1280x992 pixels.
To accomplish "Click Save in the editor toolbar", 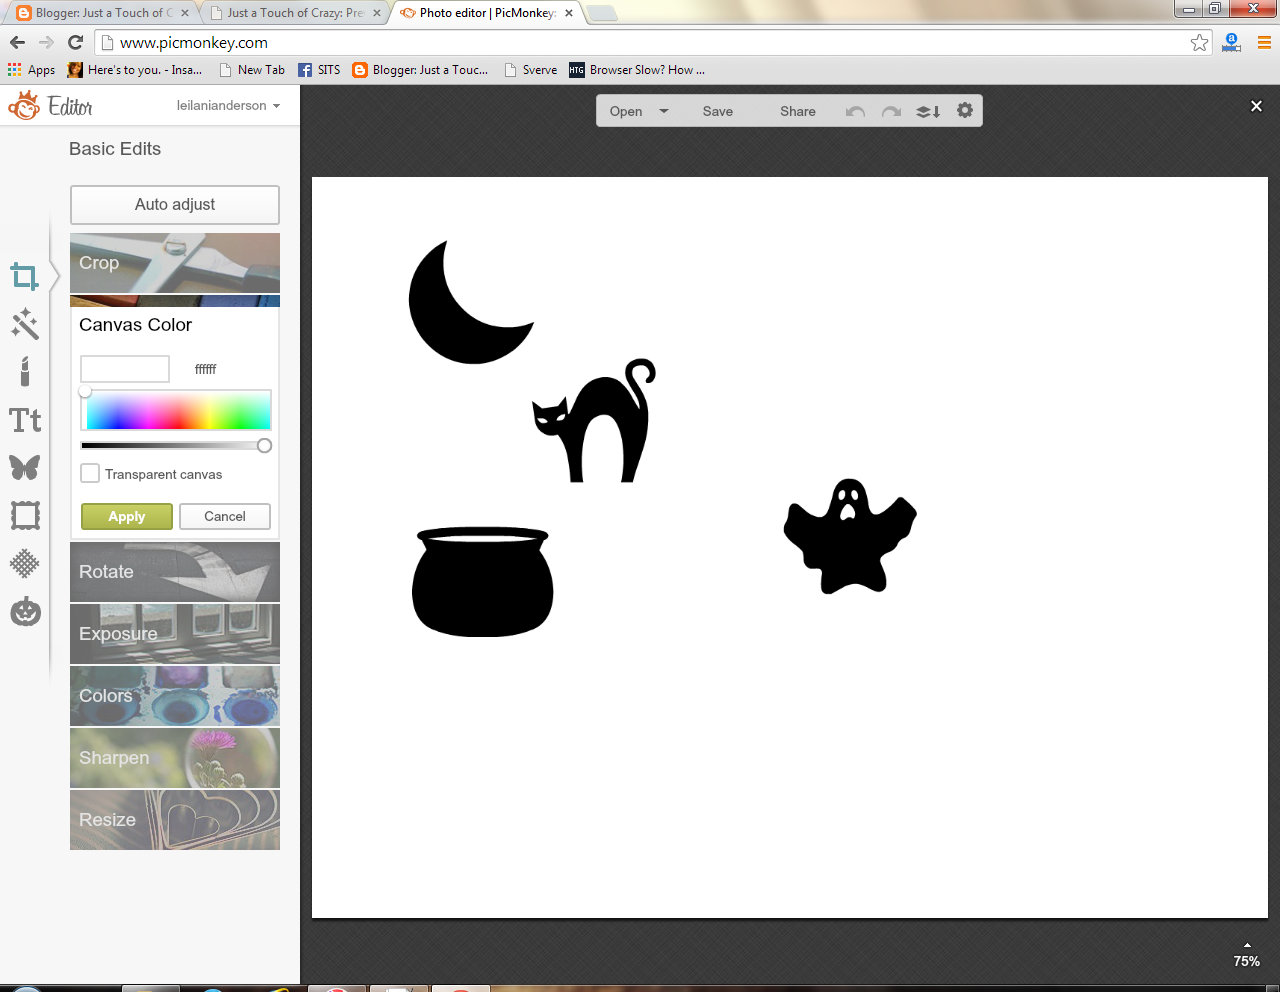I will (718, 111).
